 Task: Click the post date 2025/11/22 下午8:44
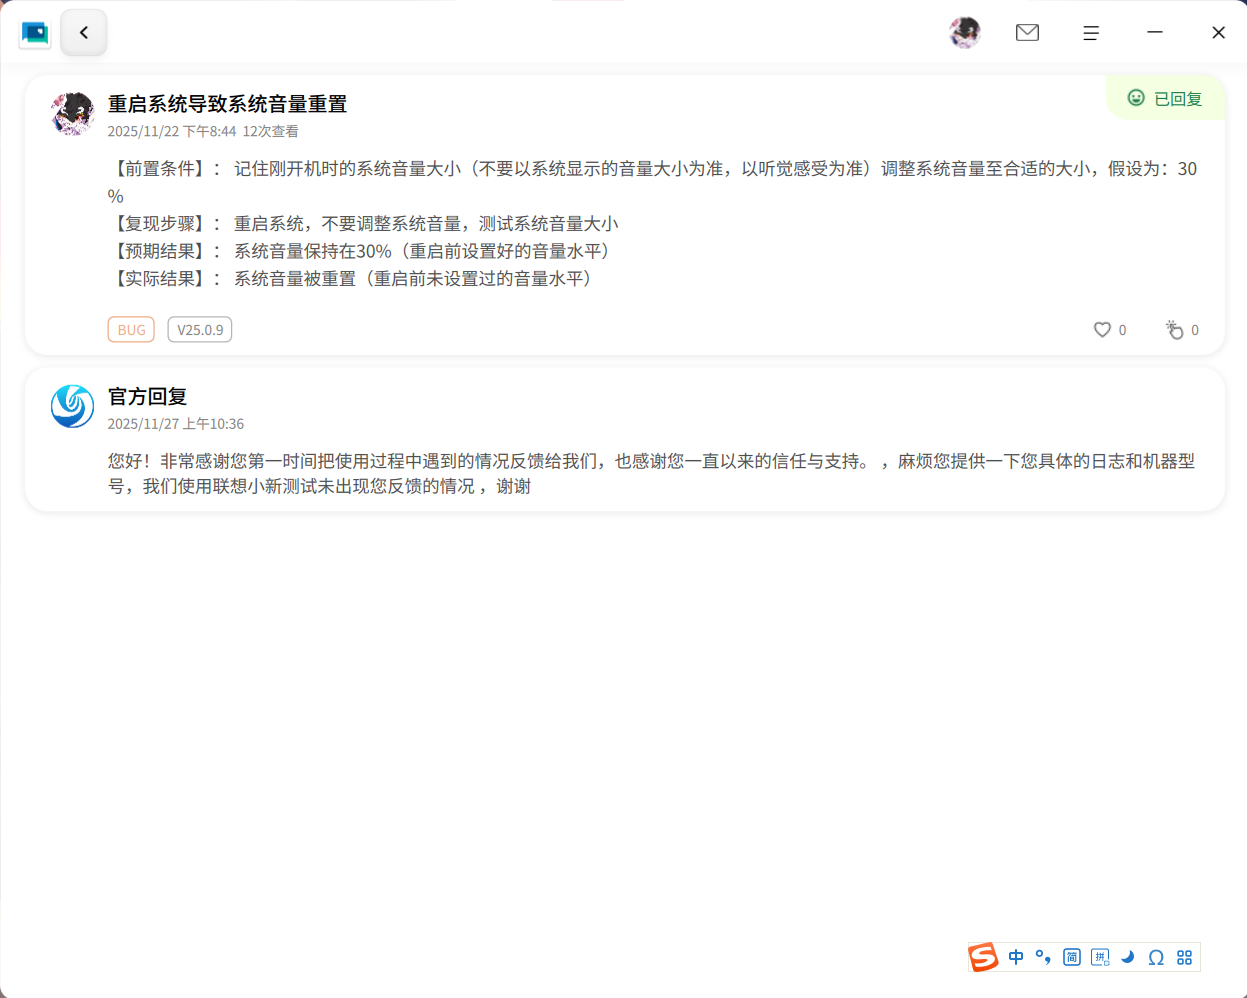point(172,131)
